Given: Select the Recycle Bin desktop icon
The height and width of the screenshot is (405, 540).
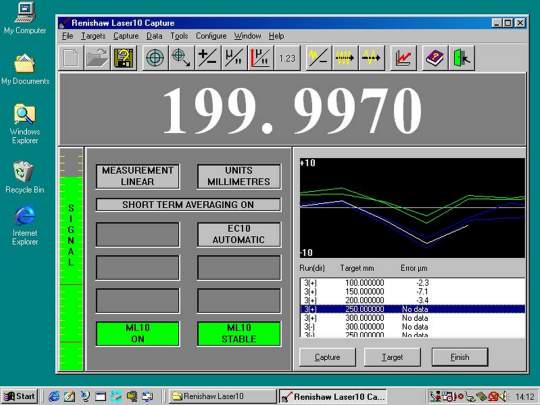Looking at the screenshot, I should tap(25, 177).
